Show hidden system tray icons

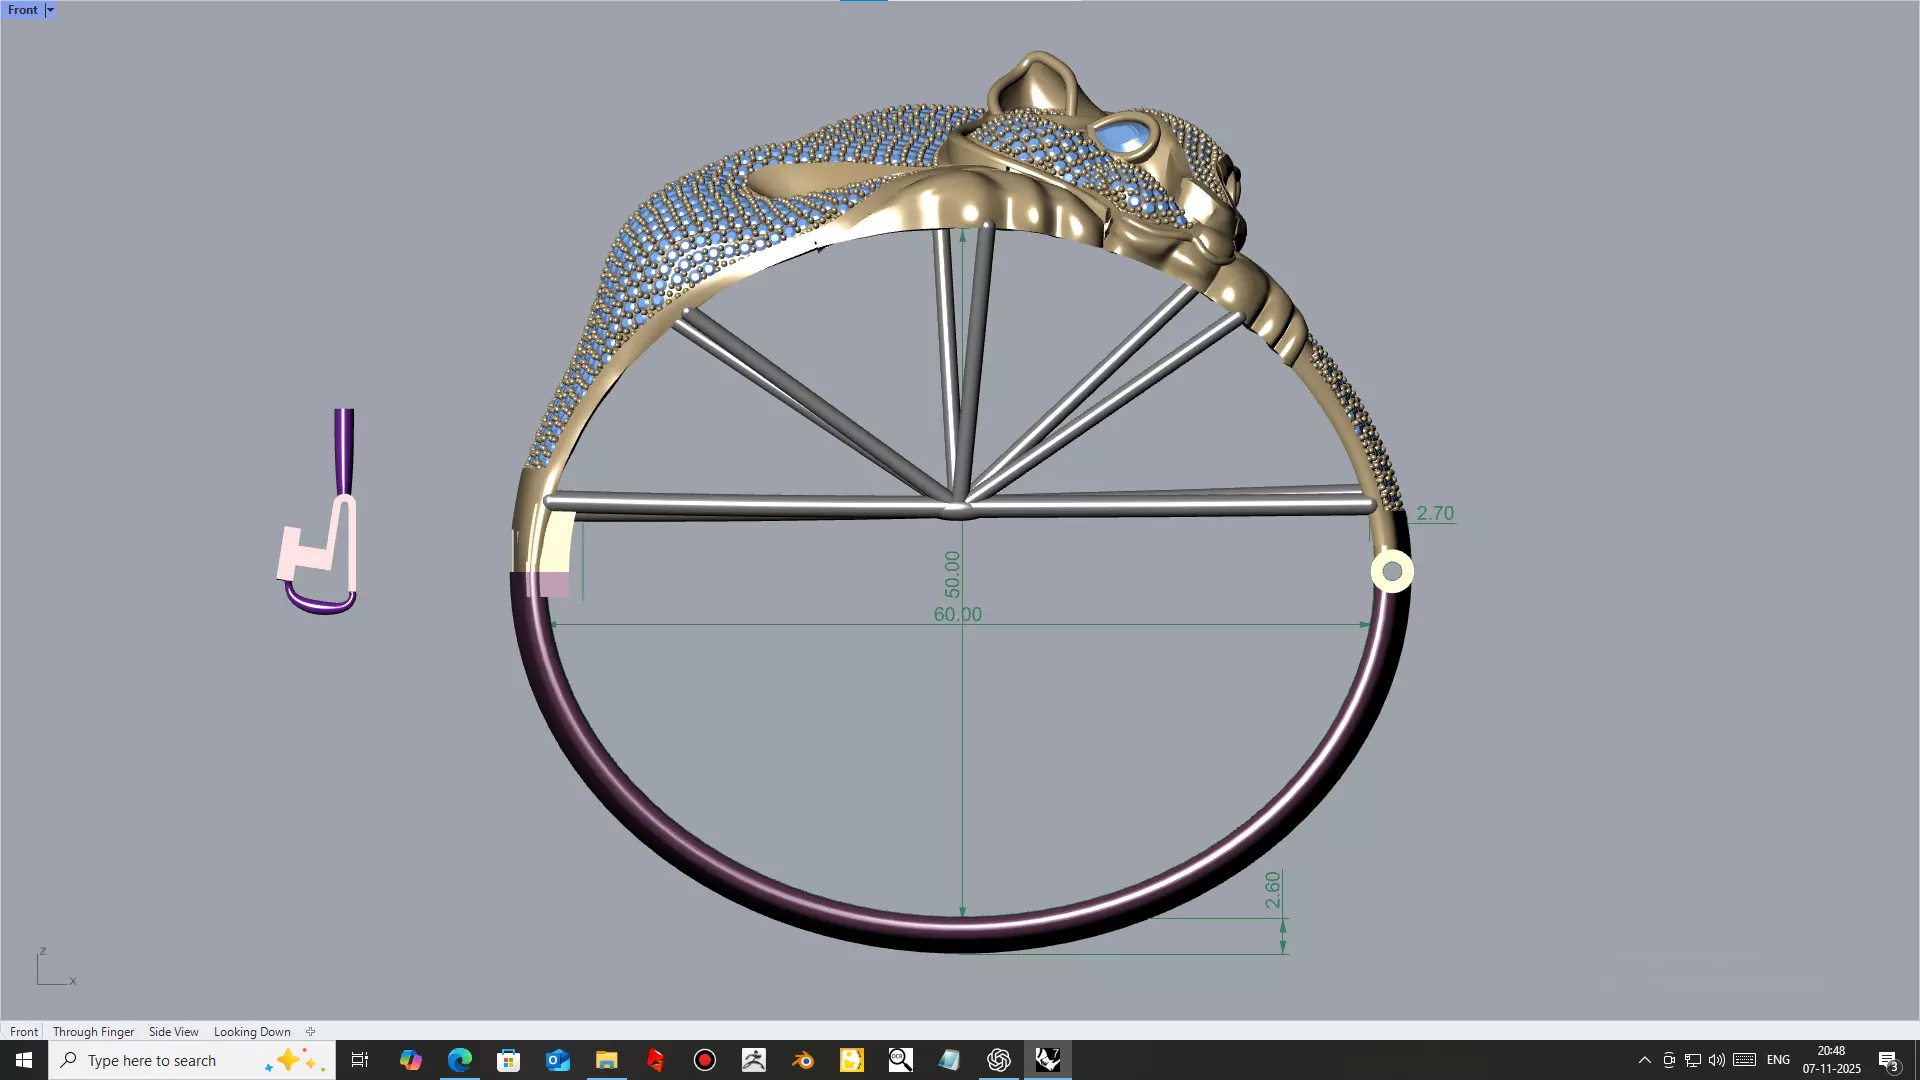pyautogui.click(x=1644, y=1060)
